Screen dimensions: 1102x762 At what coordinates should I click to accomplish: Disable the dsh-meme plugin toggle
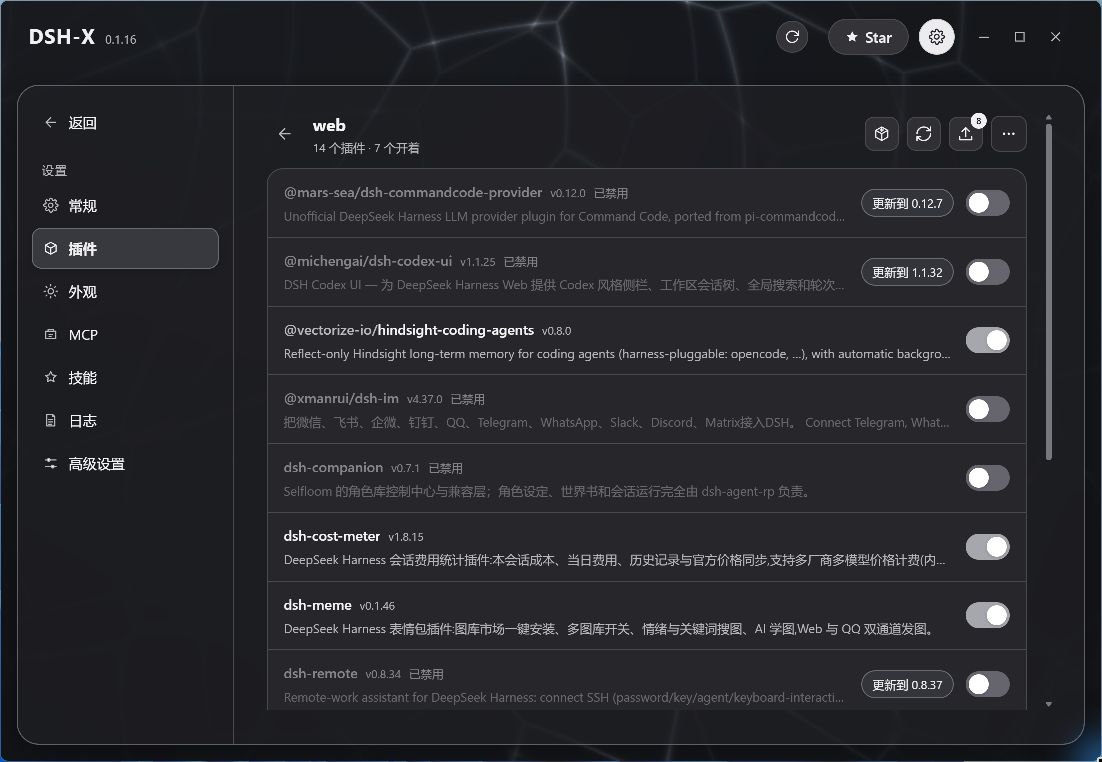[x=987, y=615]
